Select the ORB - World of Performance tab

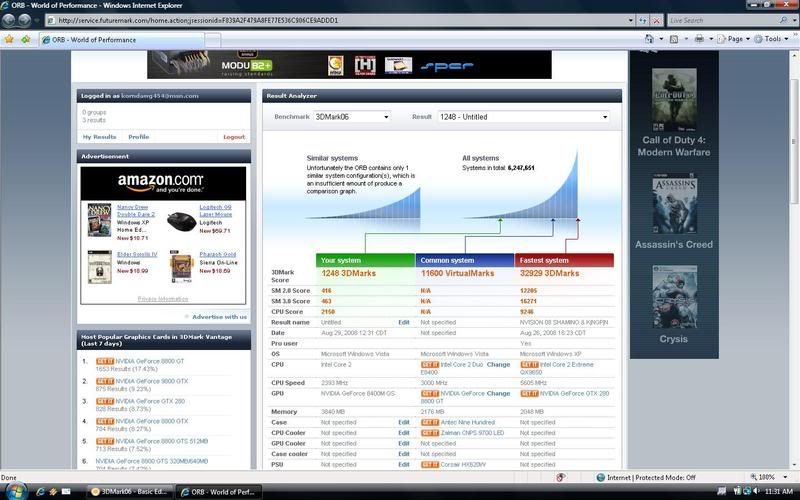pos(122,40)
